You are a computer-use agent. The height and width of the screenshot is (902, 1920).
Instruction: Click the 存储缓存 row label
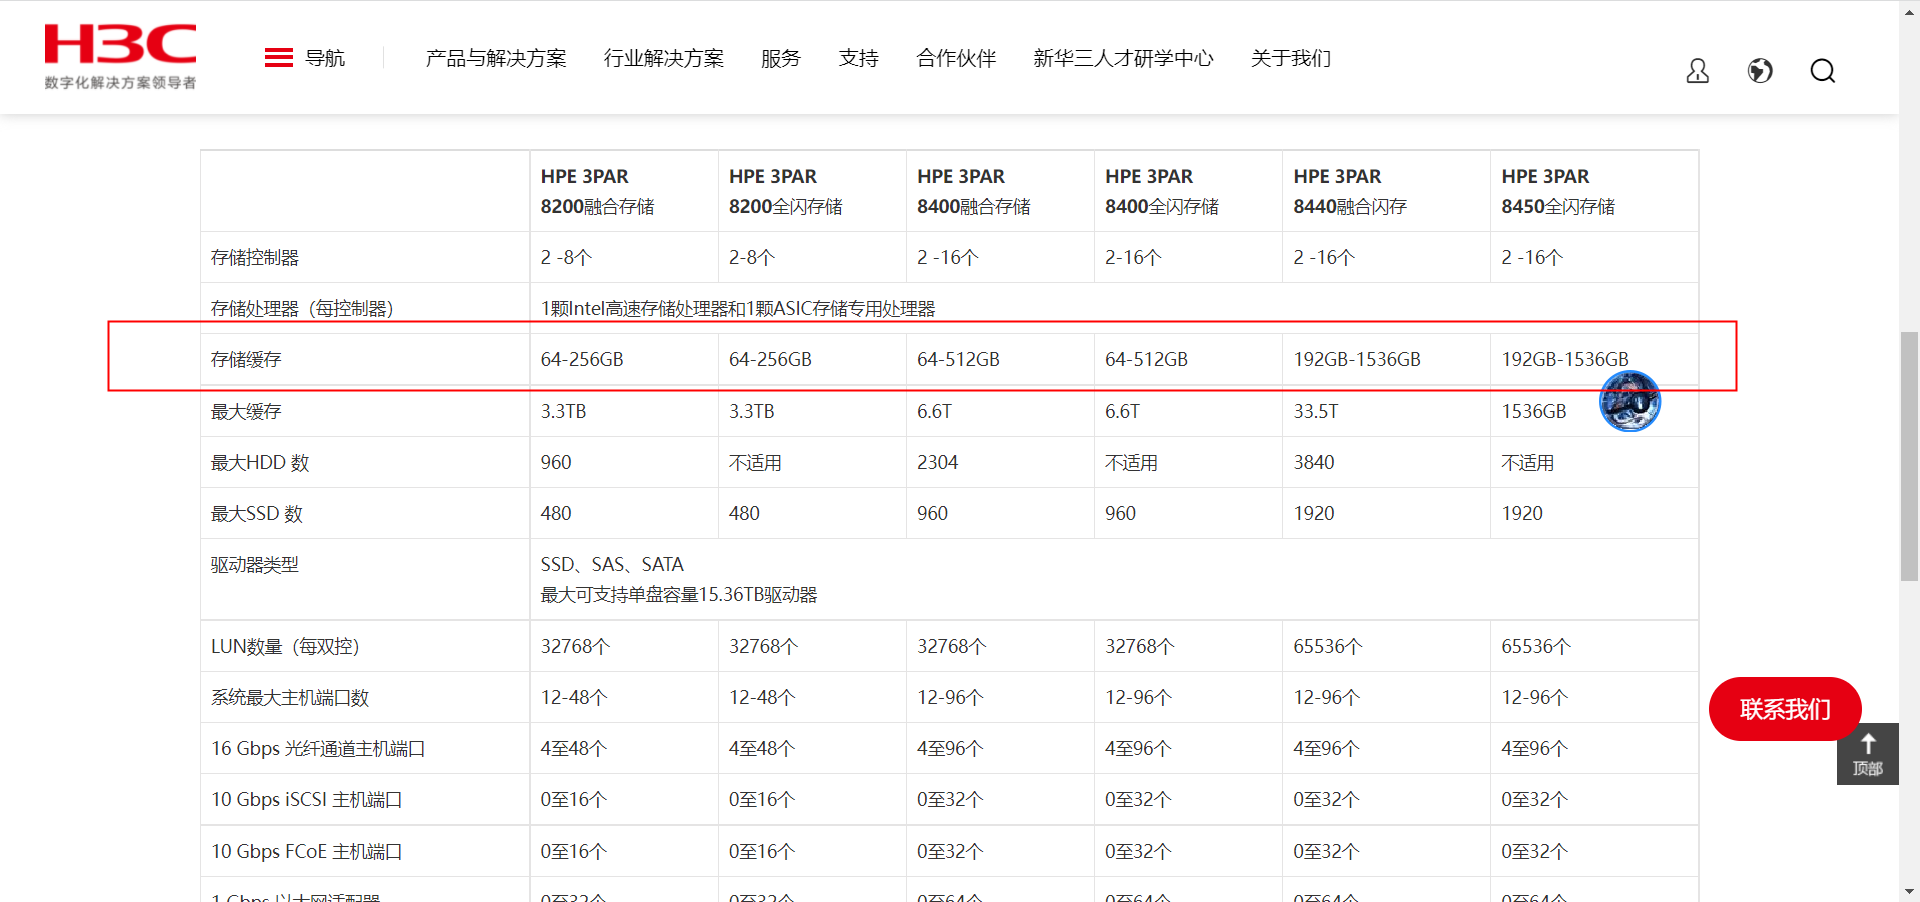(x=245, y=359)
